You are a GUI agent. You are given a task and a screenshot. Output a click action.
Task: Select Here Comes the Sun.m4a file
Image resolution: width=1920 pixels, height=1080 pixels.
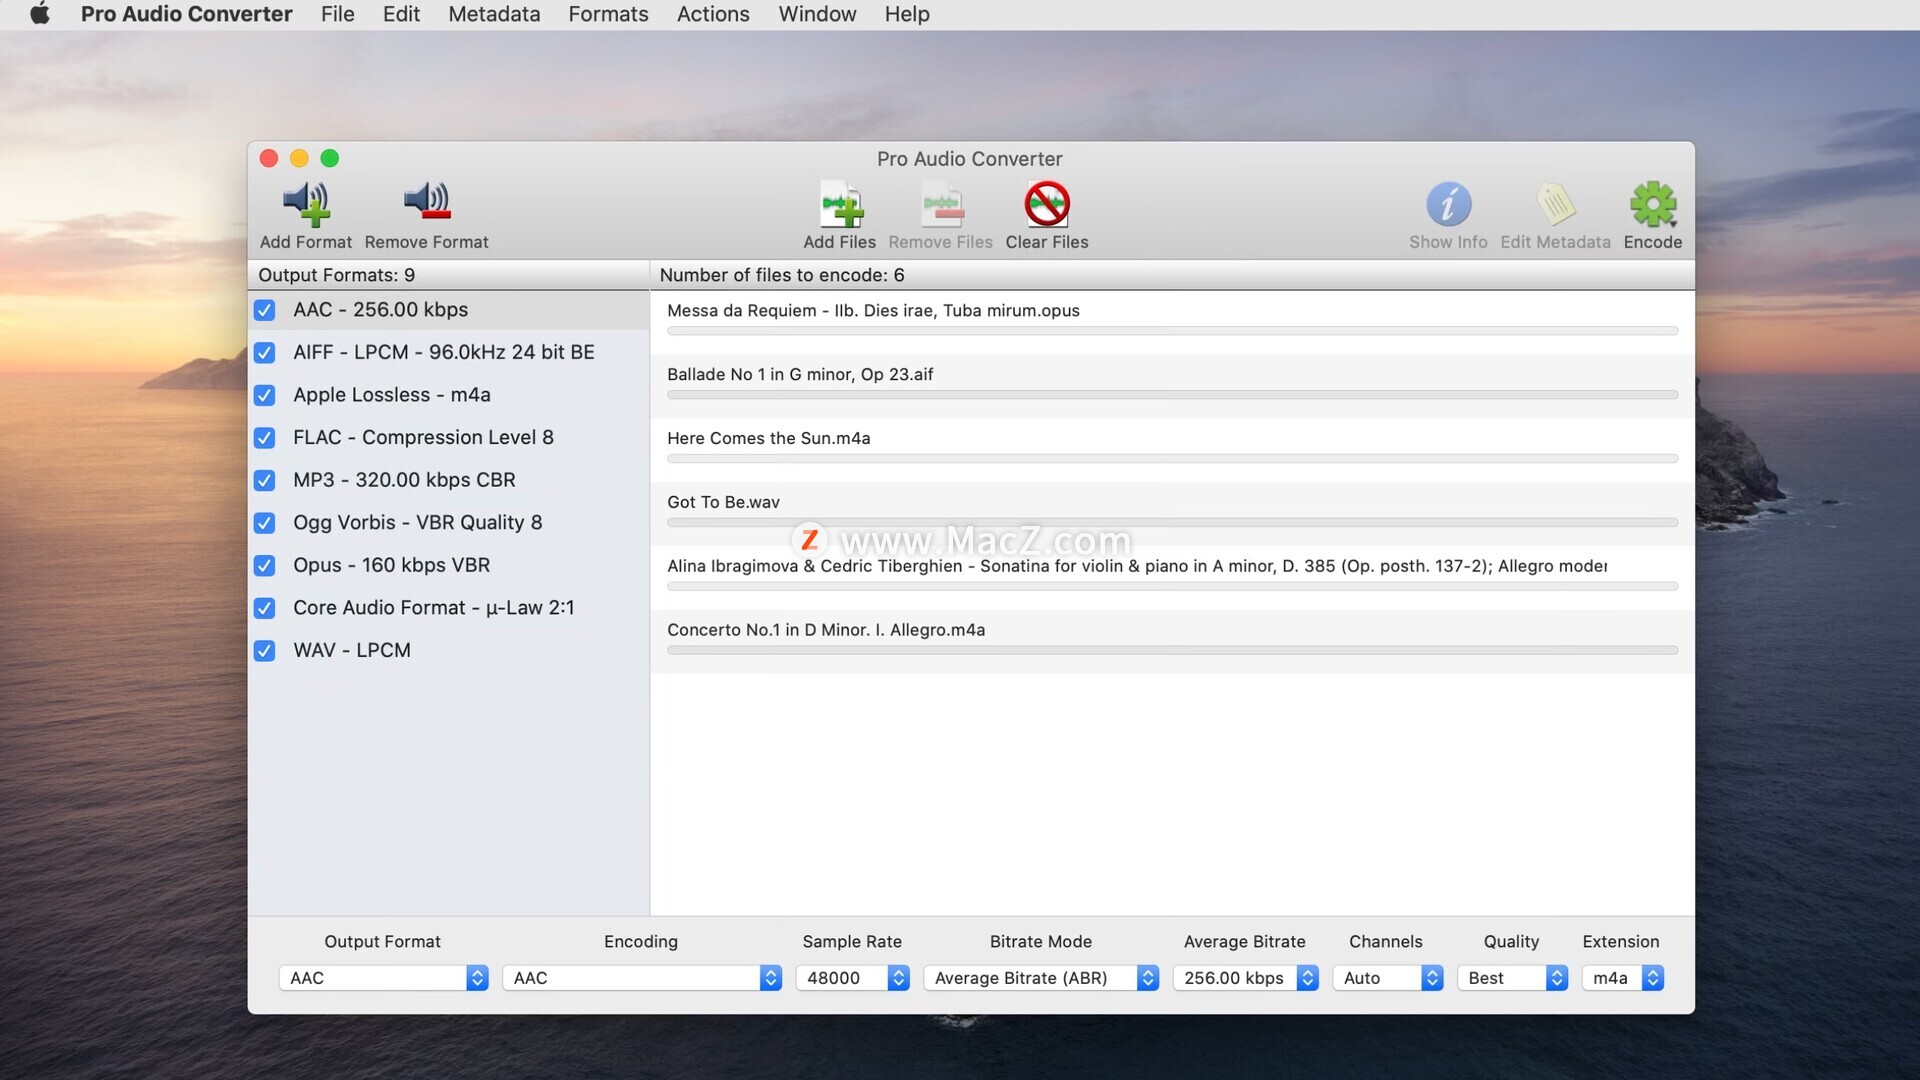[x=1172, y=450]
